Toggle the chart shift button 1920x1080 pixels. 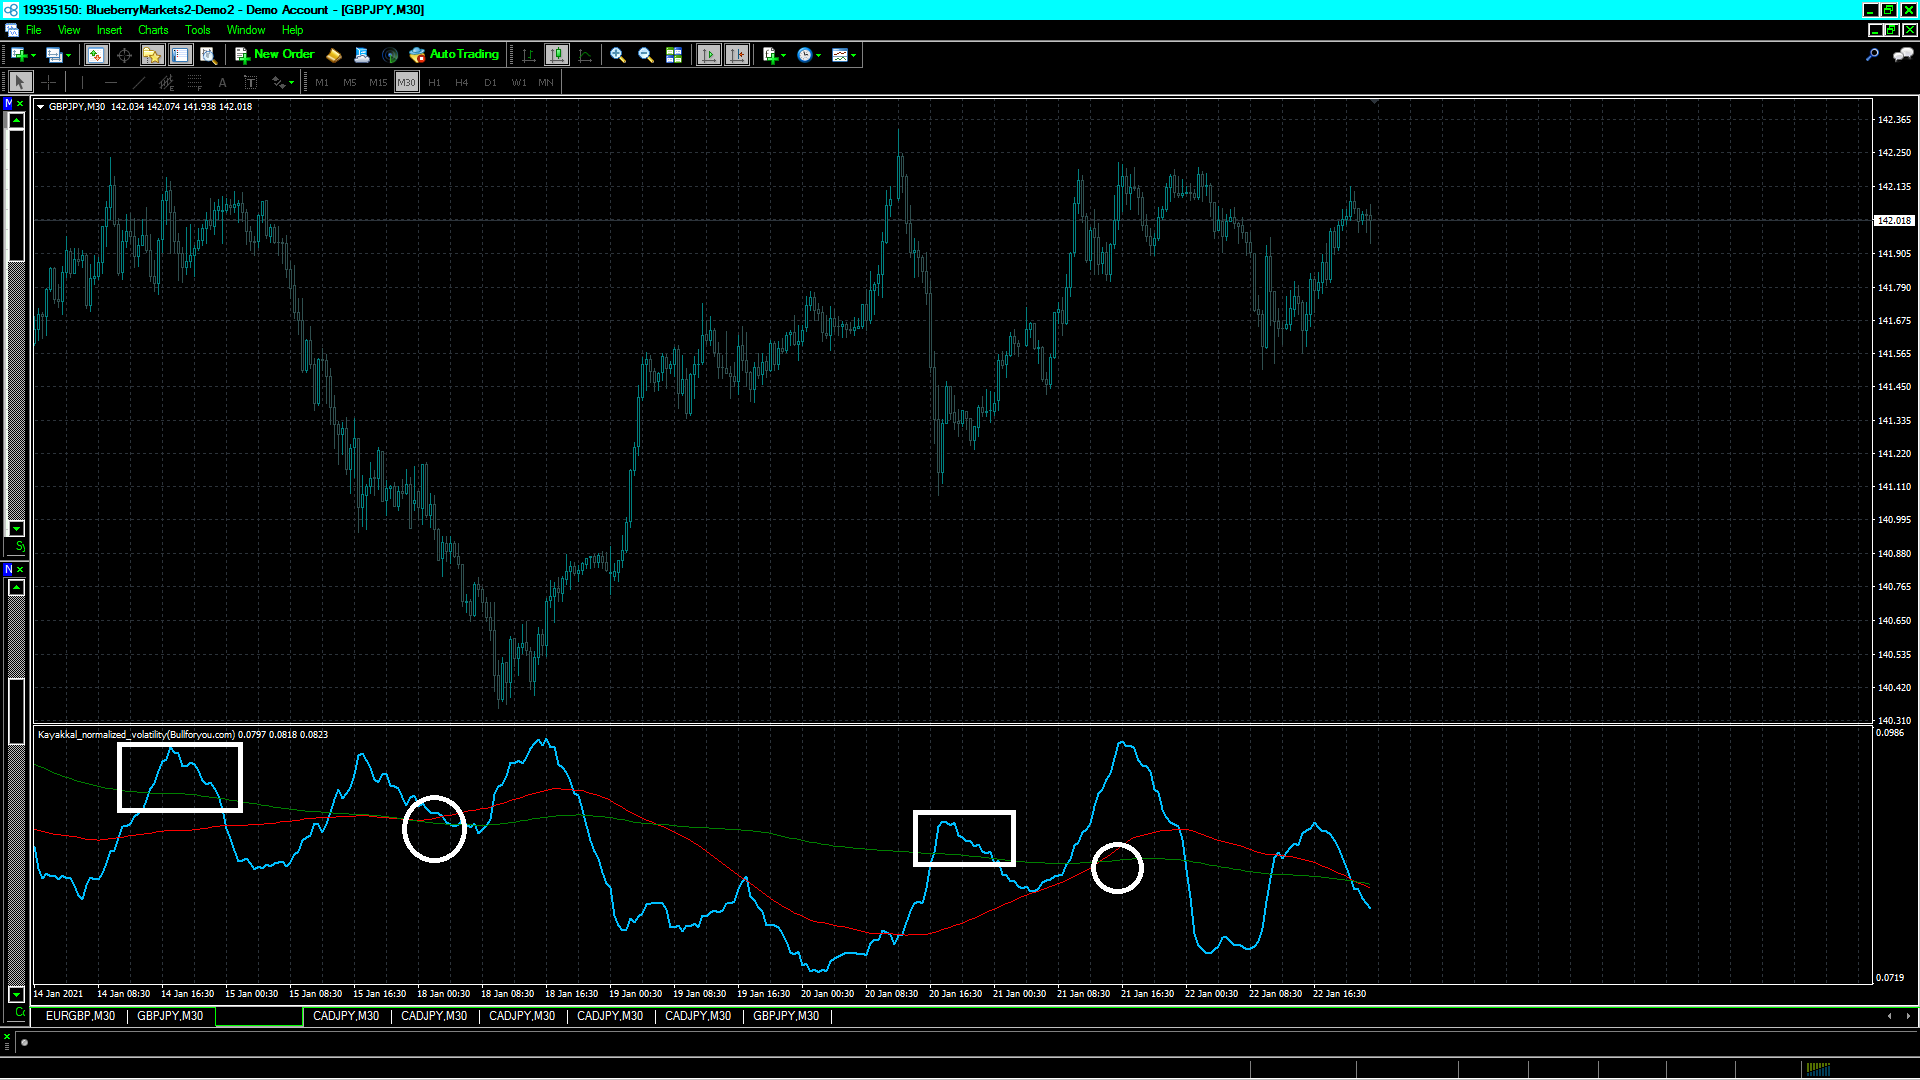click(737, 55)
